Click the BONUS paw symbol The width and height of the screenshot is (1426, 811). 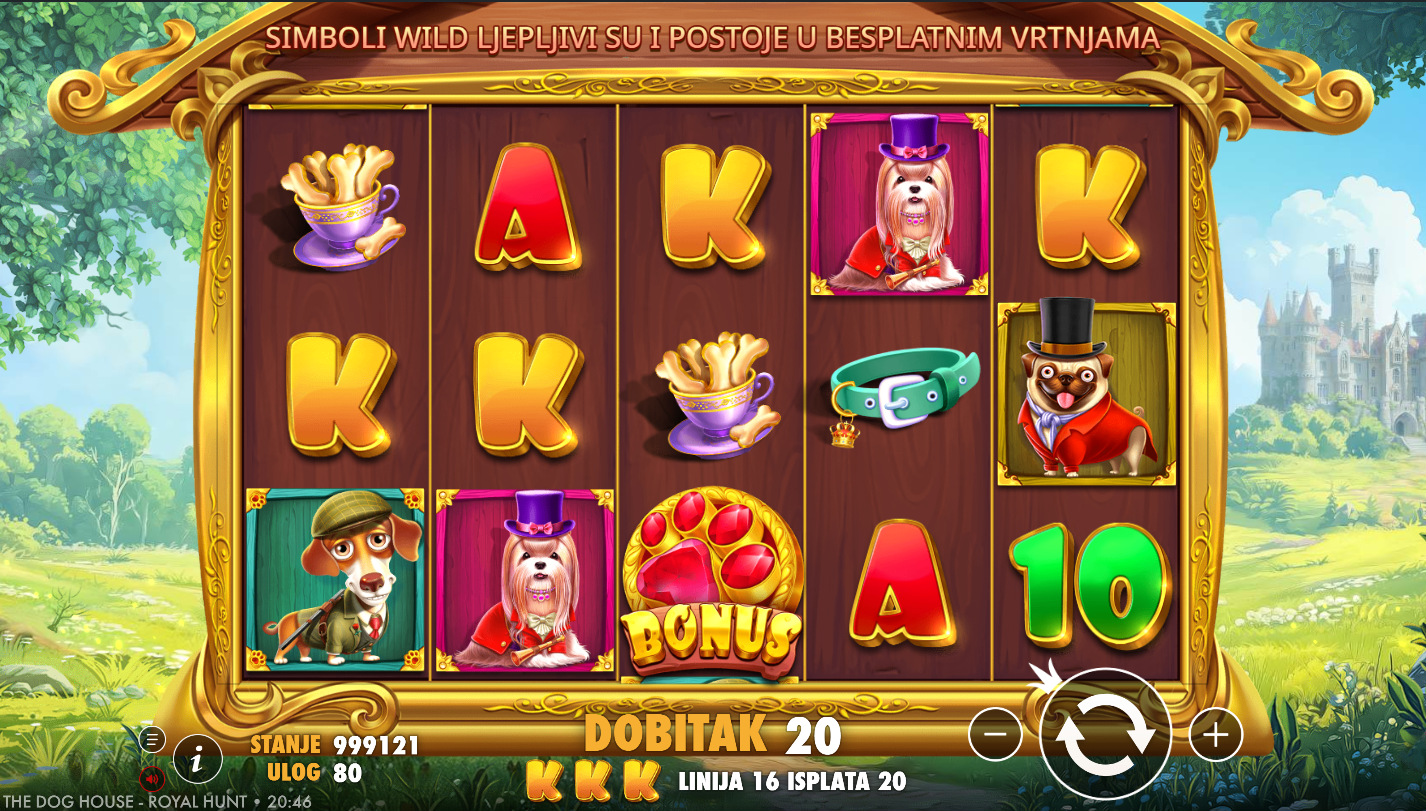pos(712,581)
